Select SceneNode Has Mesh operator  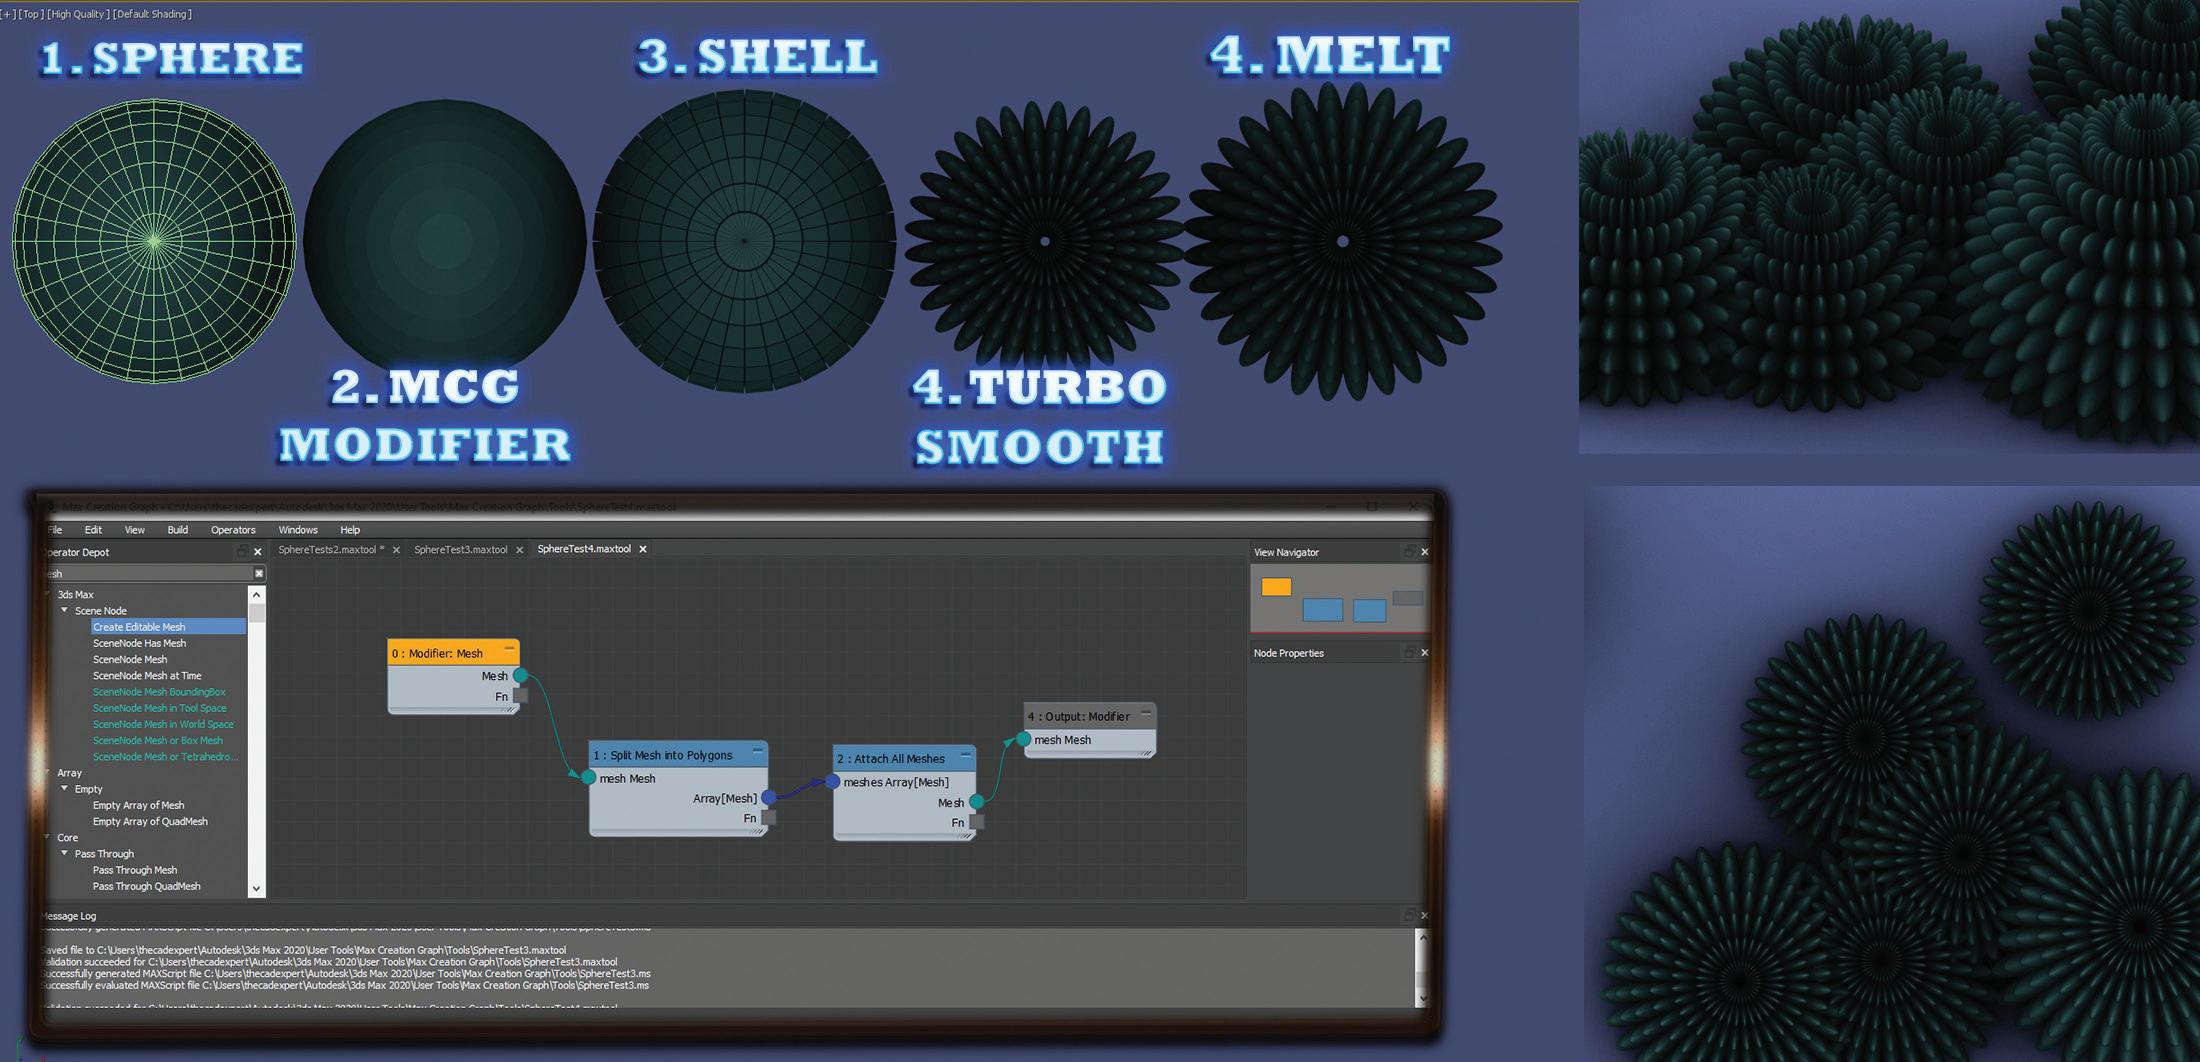coord(139,643)
